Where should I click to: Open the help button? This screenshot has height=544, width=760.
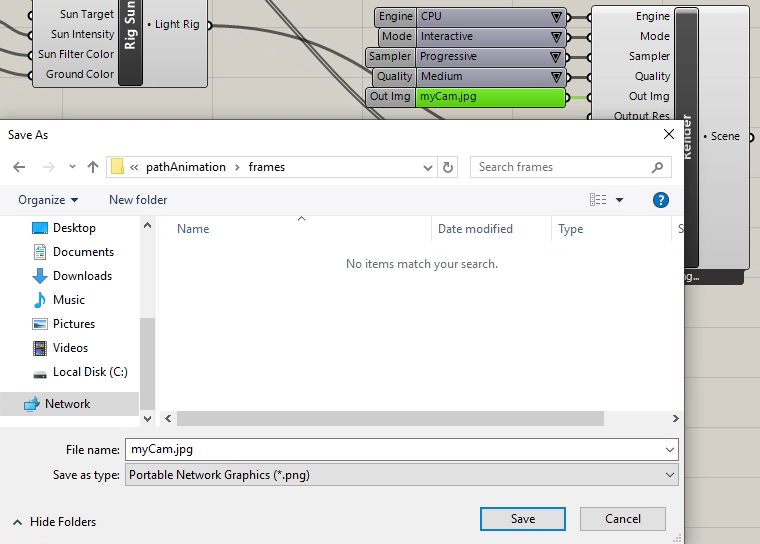coord(661,200)
